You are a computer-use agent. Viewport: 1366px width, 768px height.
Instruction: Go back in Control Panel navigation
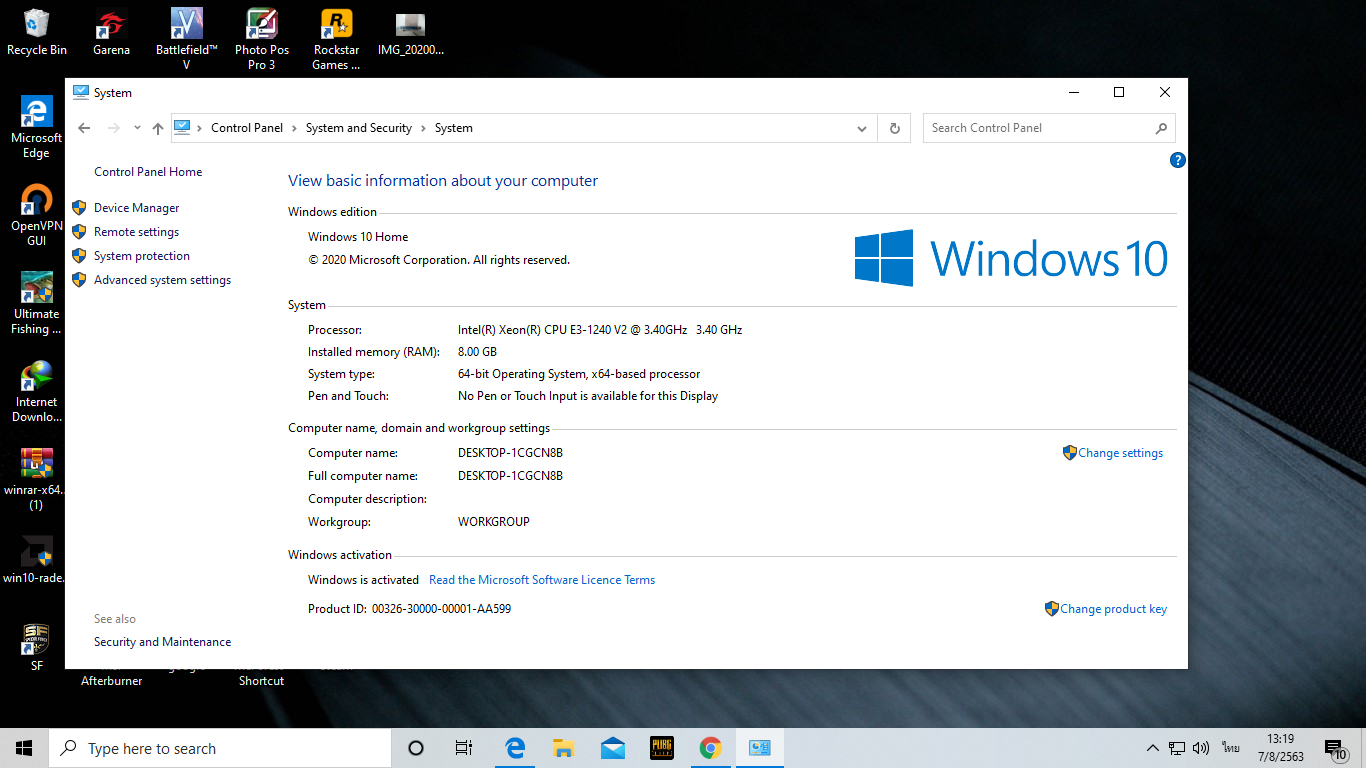click(x=84, y=128)
